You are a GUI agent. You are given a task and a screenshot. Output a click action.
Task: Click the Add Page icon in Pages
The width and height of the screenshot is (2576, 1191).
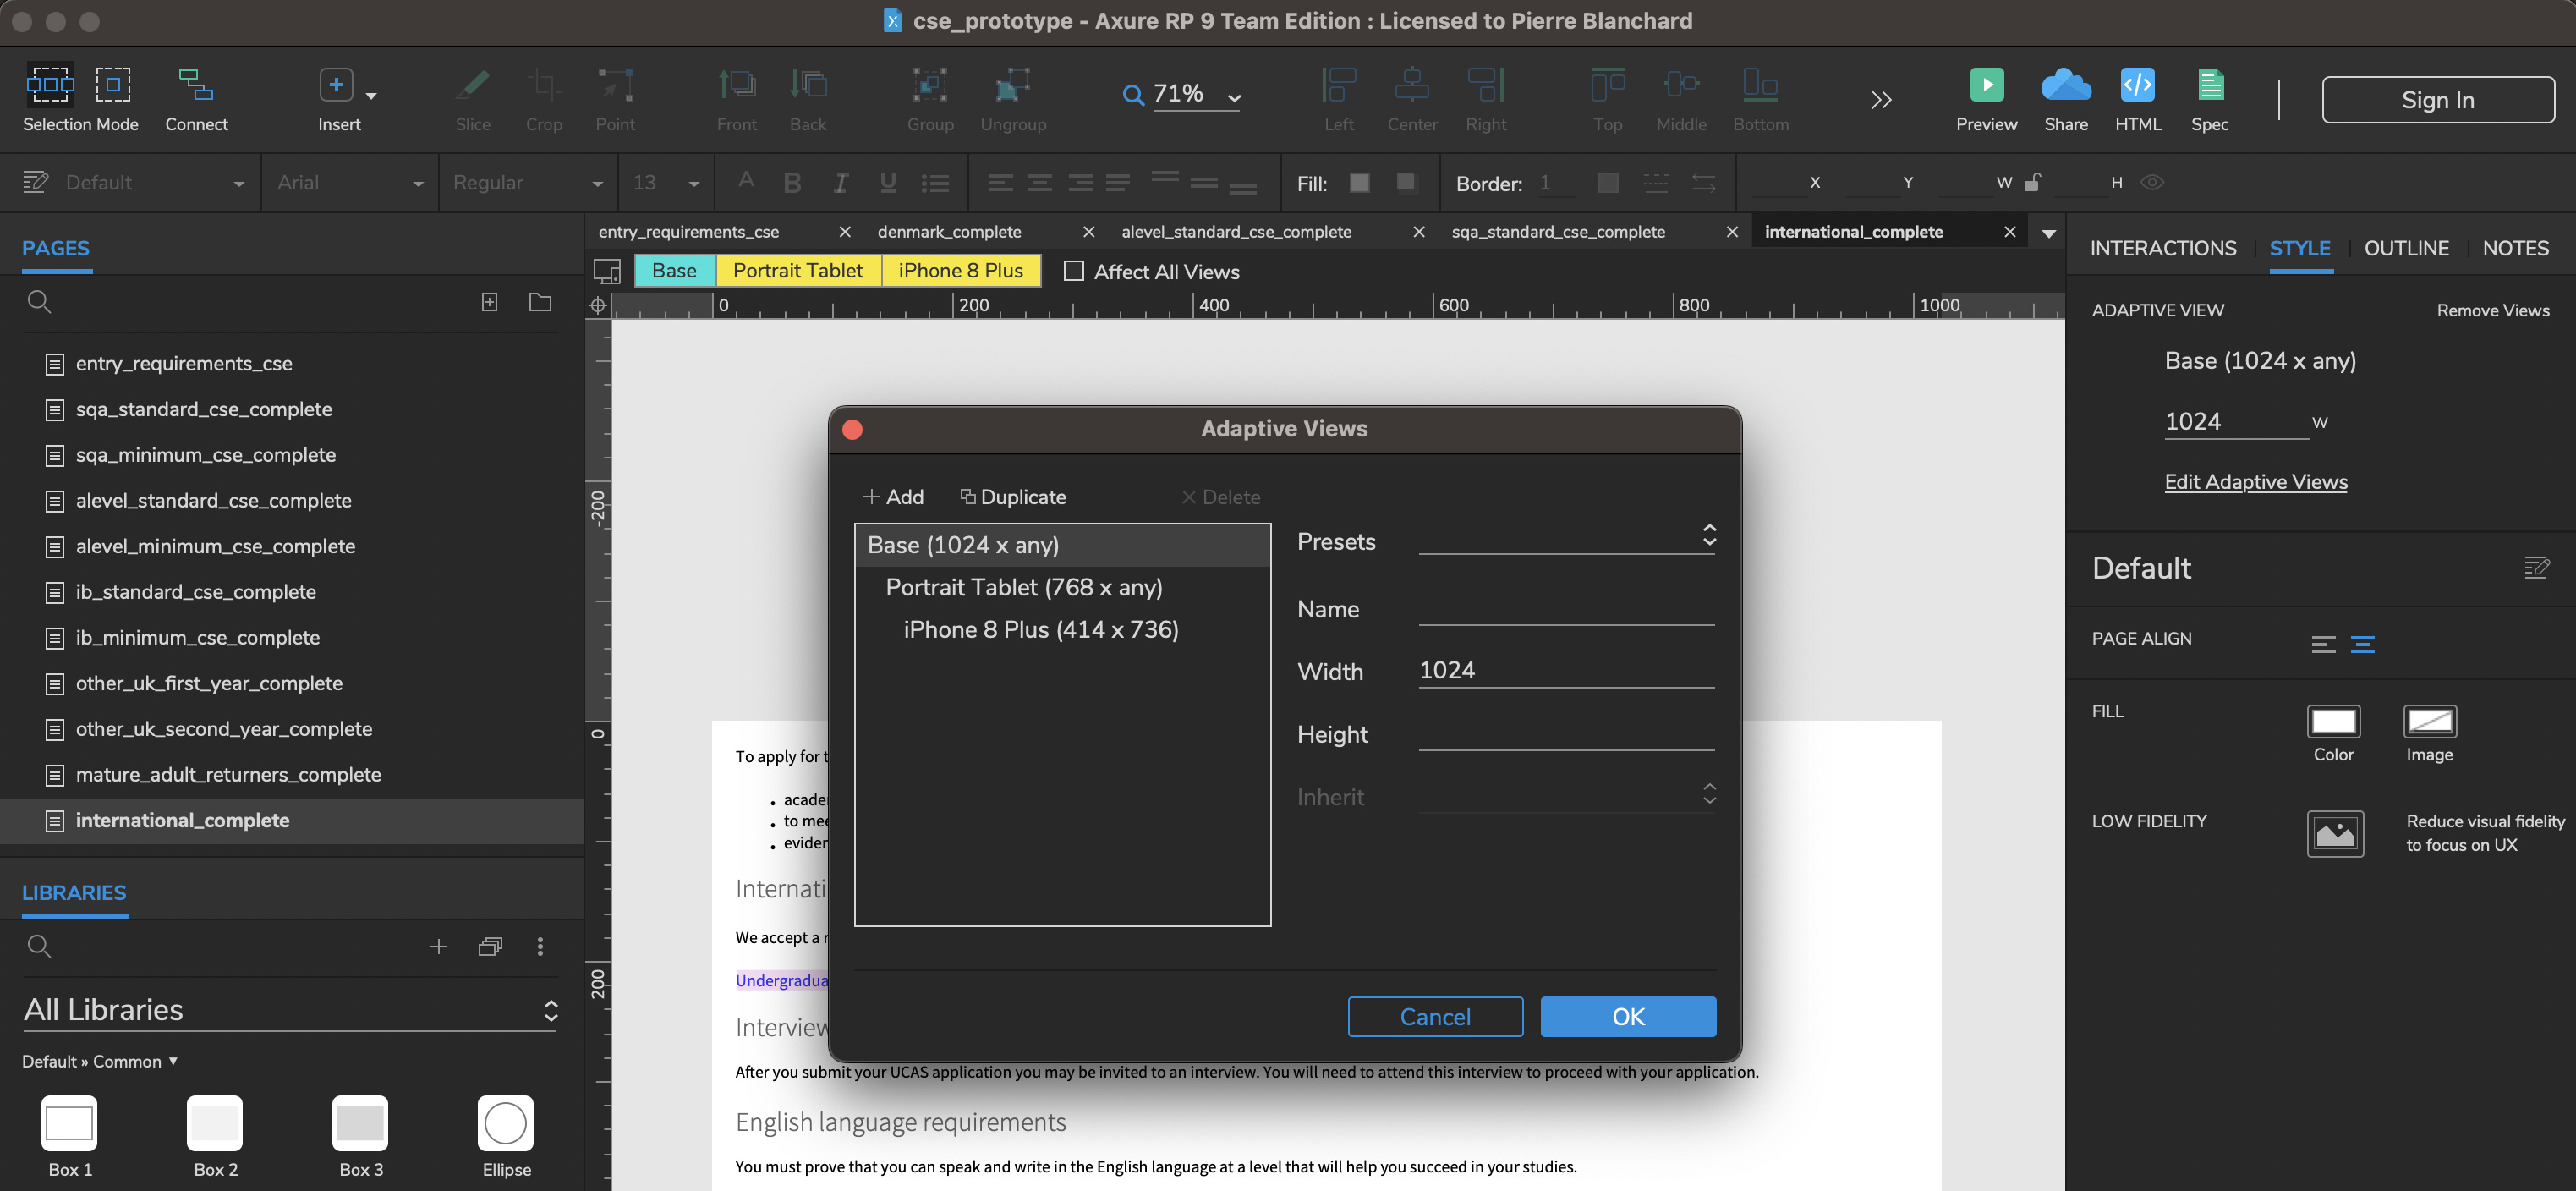point(489,302)
